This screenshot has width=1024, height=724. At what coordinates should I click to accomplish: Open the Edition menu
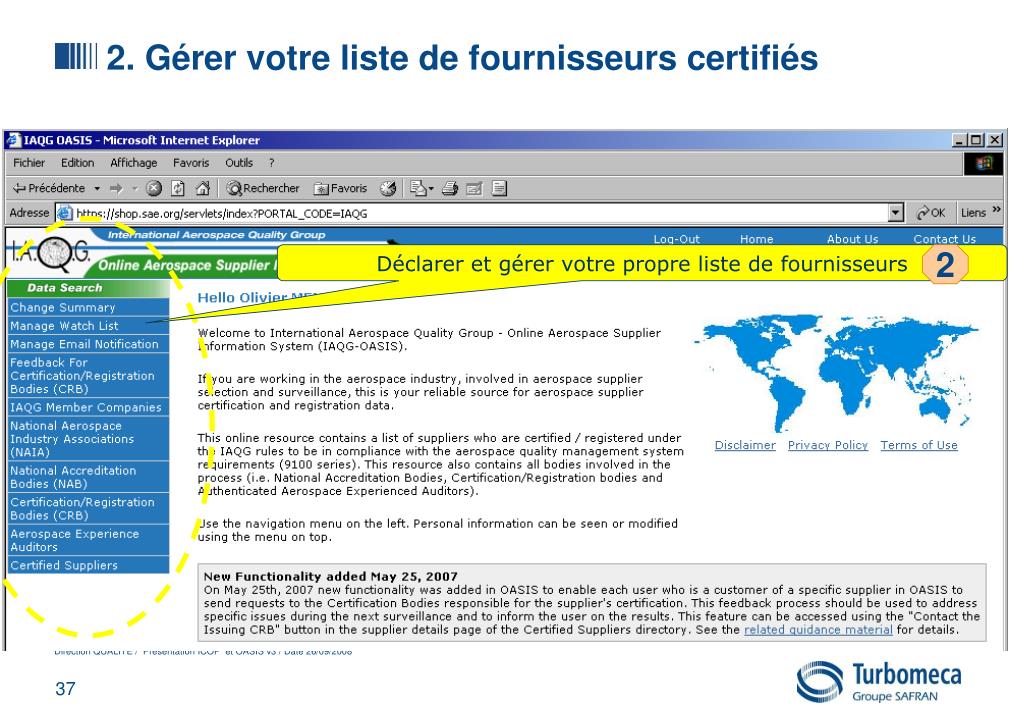pyautogui.click(x=77, y=163)
